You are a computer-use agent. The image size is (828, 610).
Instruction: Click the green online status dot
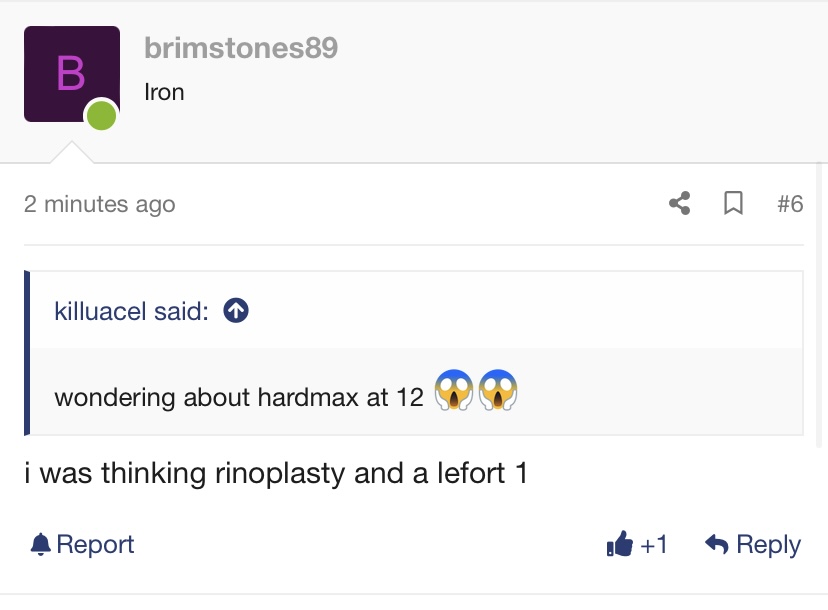[101, 115]
